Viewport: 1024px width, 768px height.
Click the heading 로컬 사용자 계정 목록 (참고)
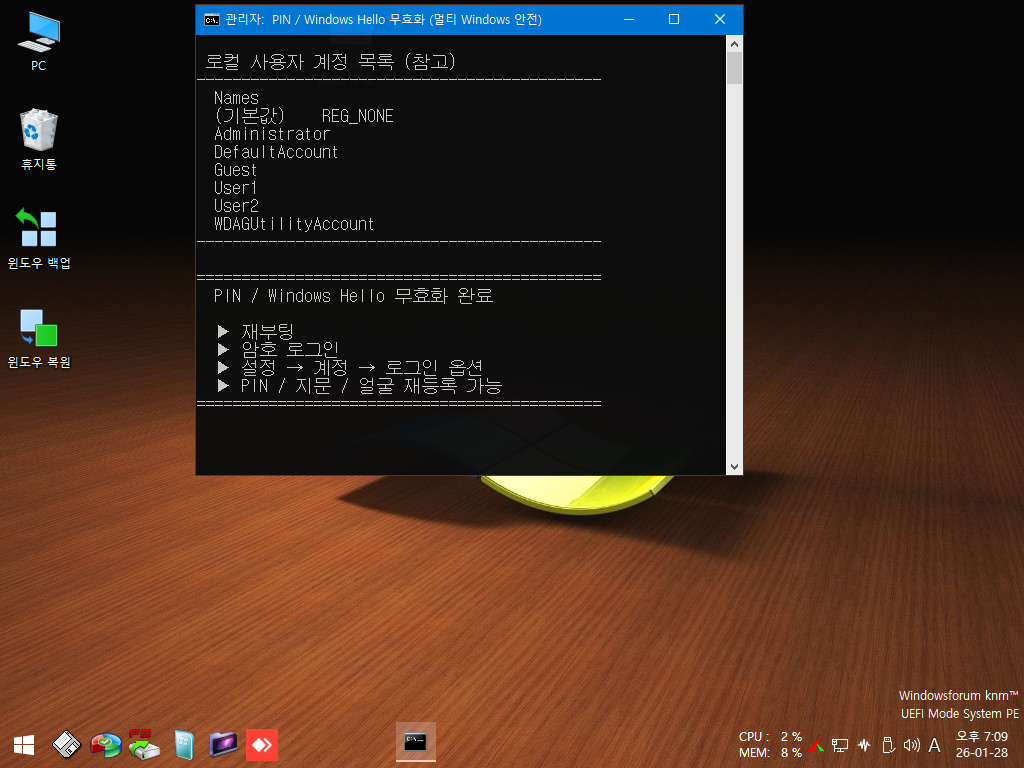(x=330, y=61)
